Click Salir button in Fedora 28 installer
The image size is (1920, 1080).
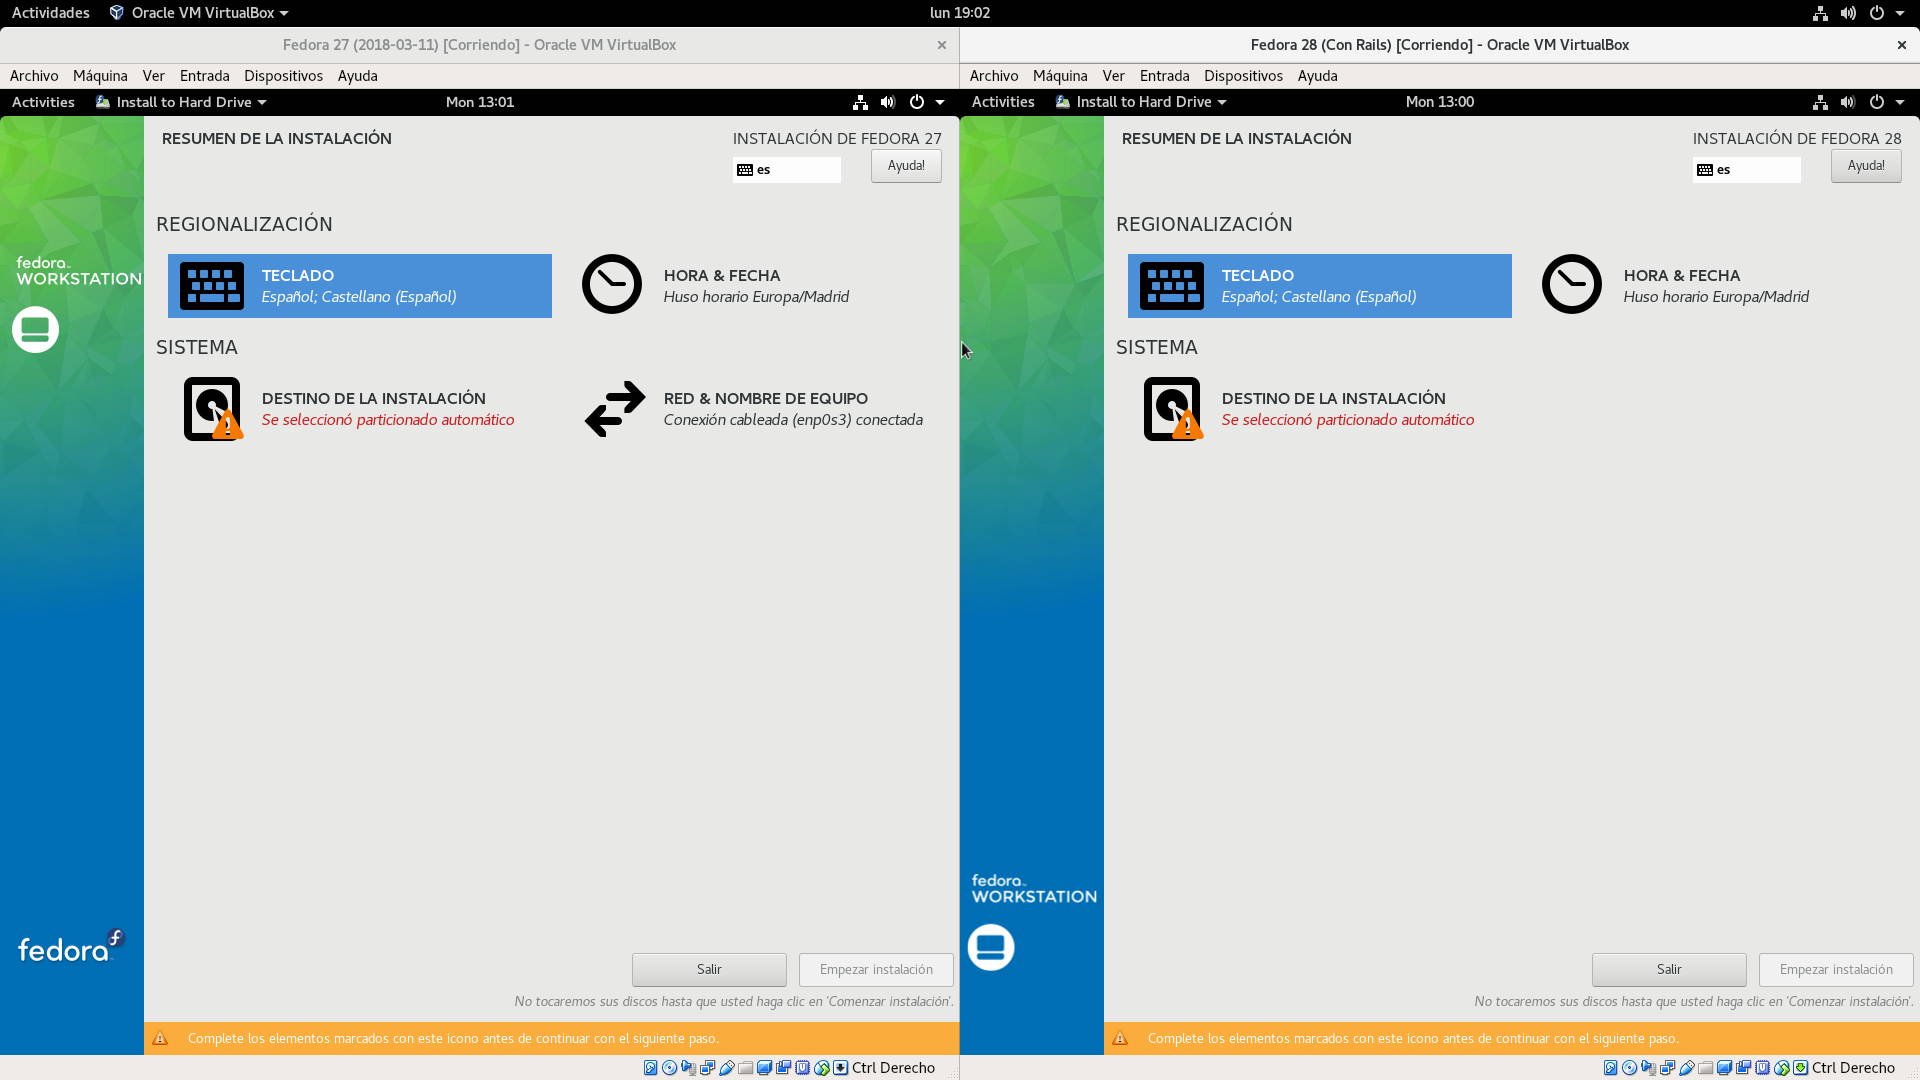point(1669,969)
